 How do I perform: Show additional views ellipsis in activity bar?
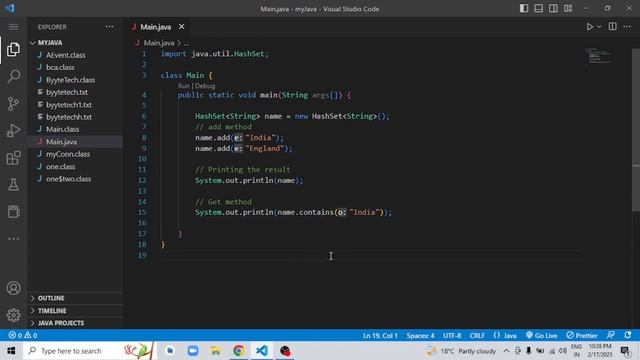[x=13, y=239]
